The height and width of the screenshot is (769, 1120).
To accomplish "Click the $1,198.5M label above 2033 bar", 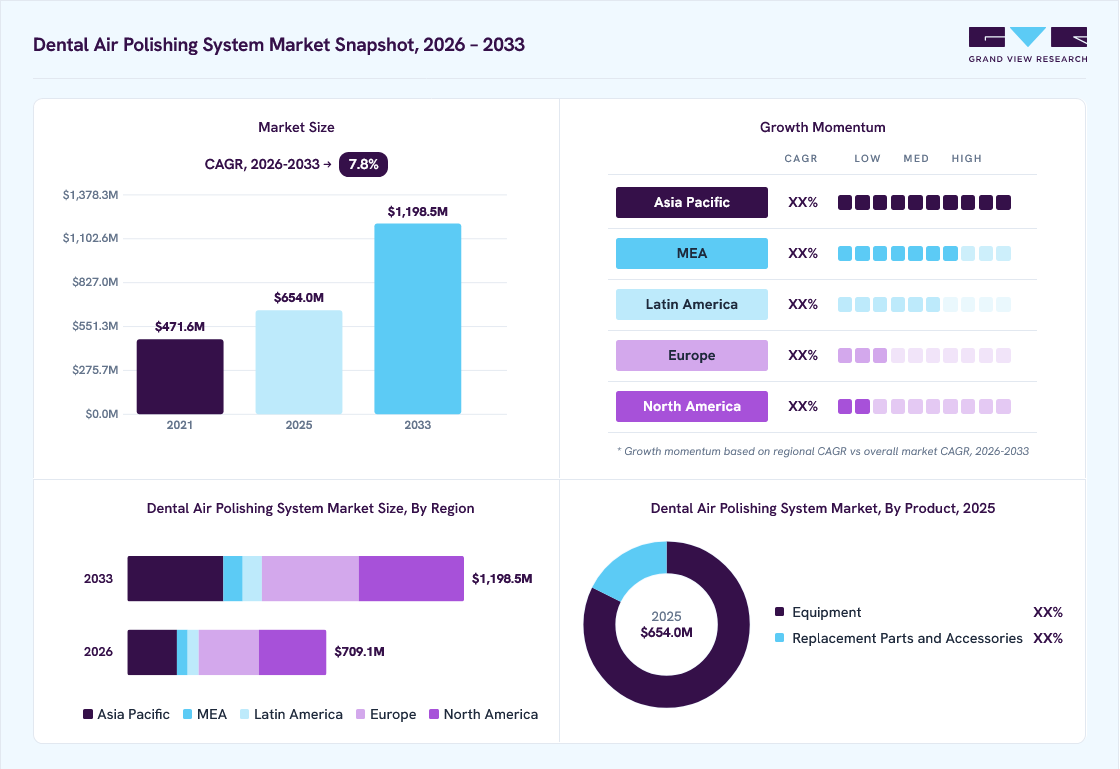I will (418, 211).
